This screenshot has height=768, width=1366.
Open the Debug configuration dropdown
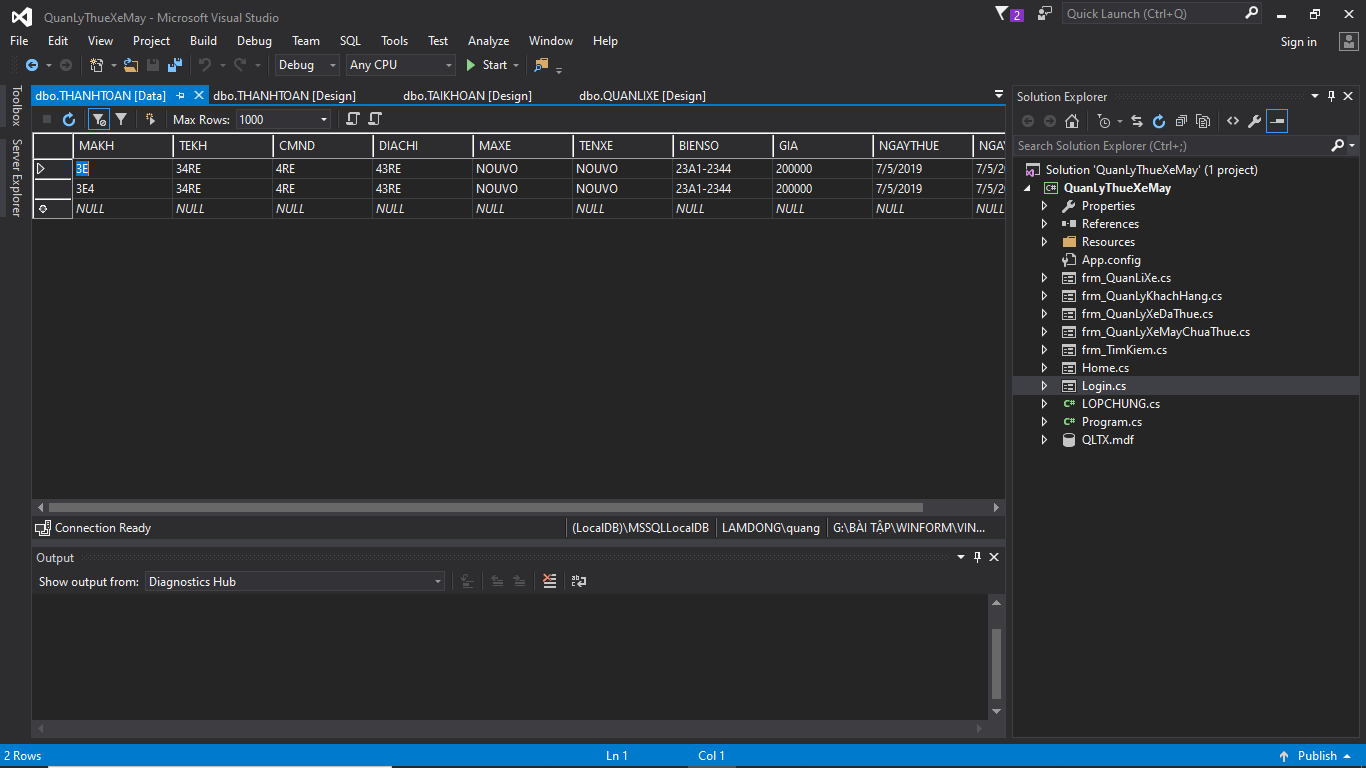pyautogui.click(x=307, y=65)
